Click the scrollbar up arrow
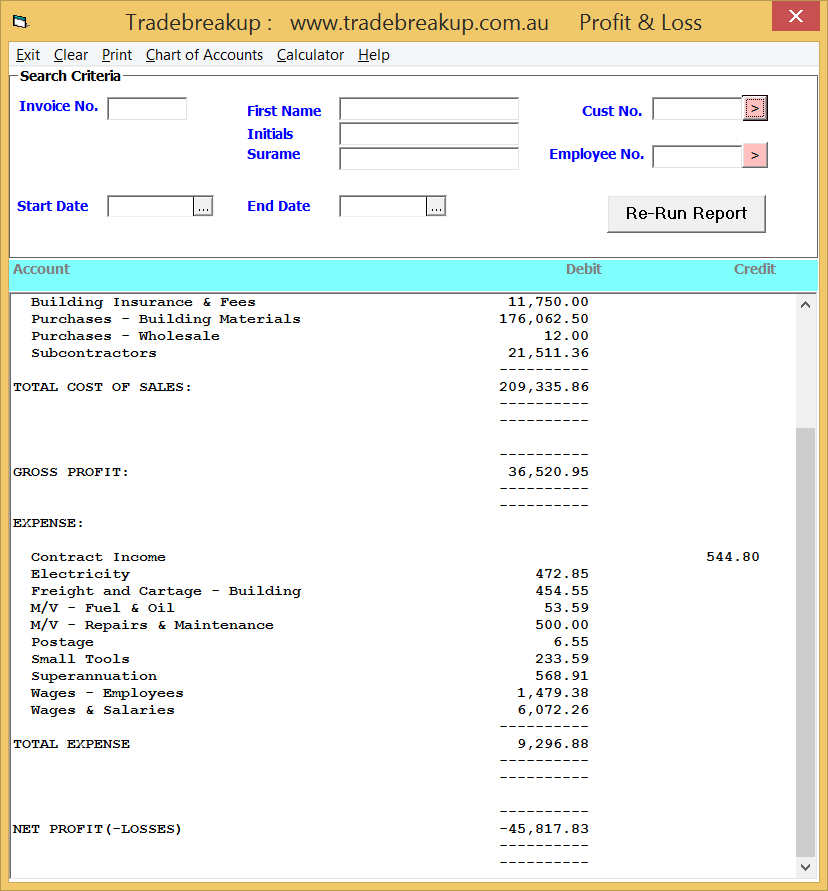 tap(805, 305)
